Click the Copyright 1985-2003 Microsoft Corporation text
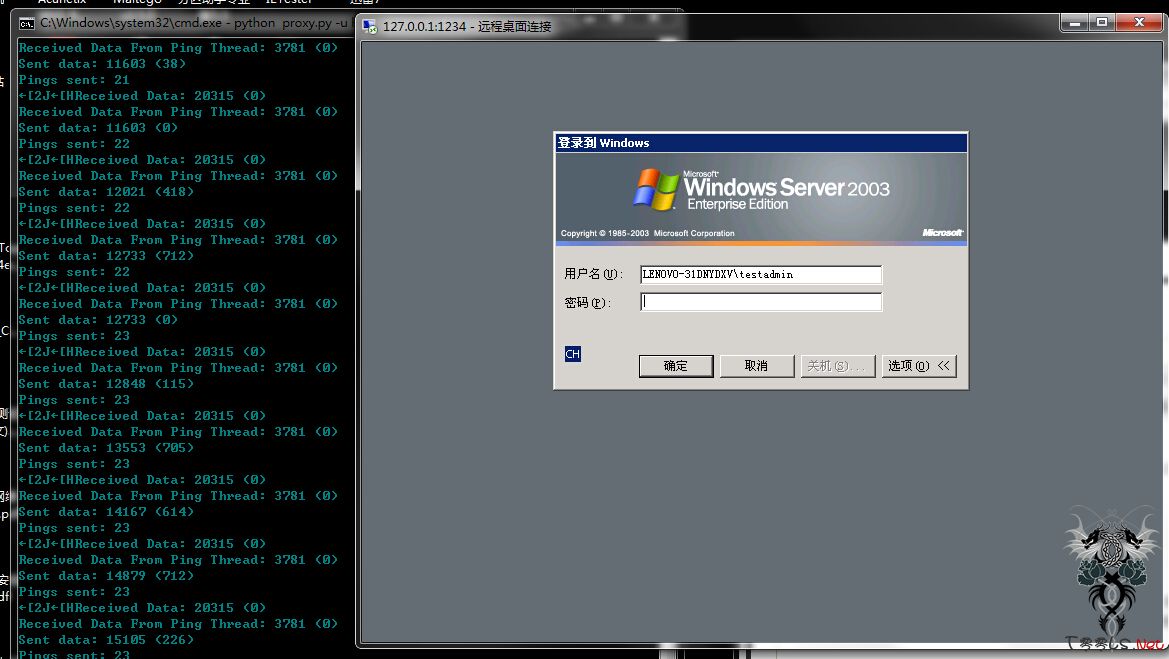The height and width of the screenshot is (659, 1169). (647, 233)
